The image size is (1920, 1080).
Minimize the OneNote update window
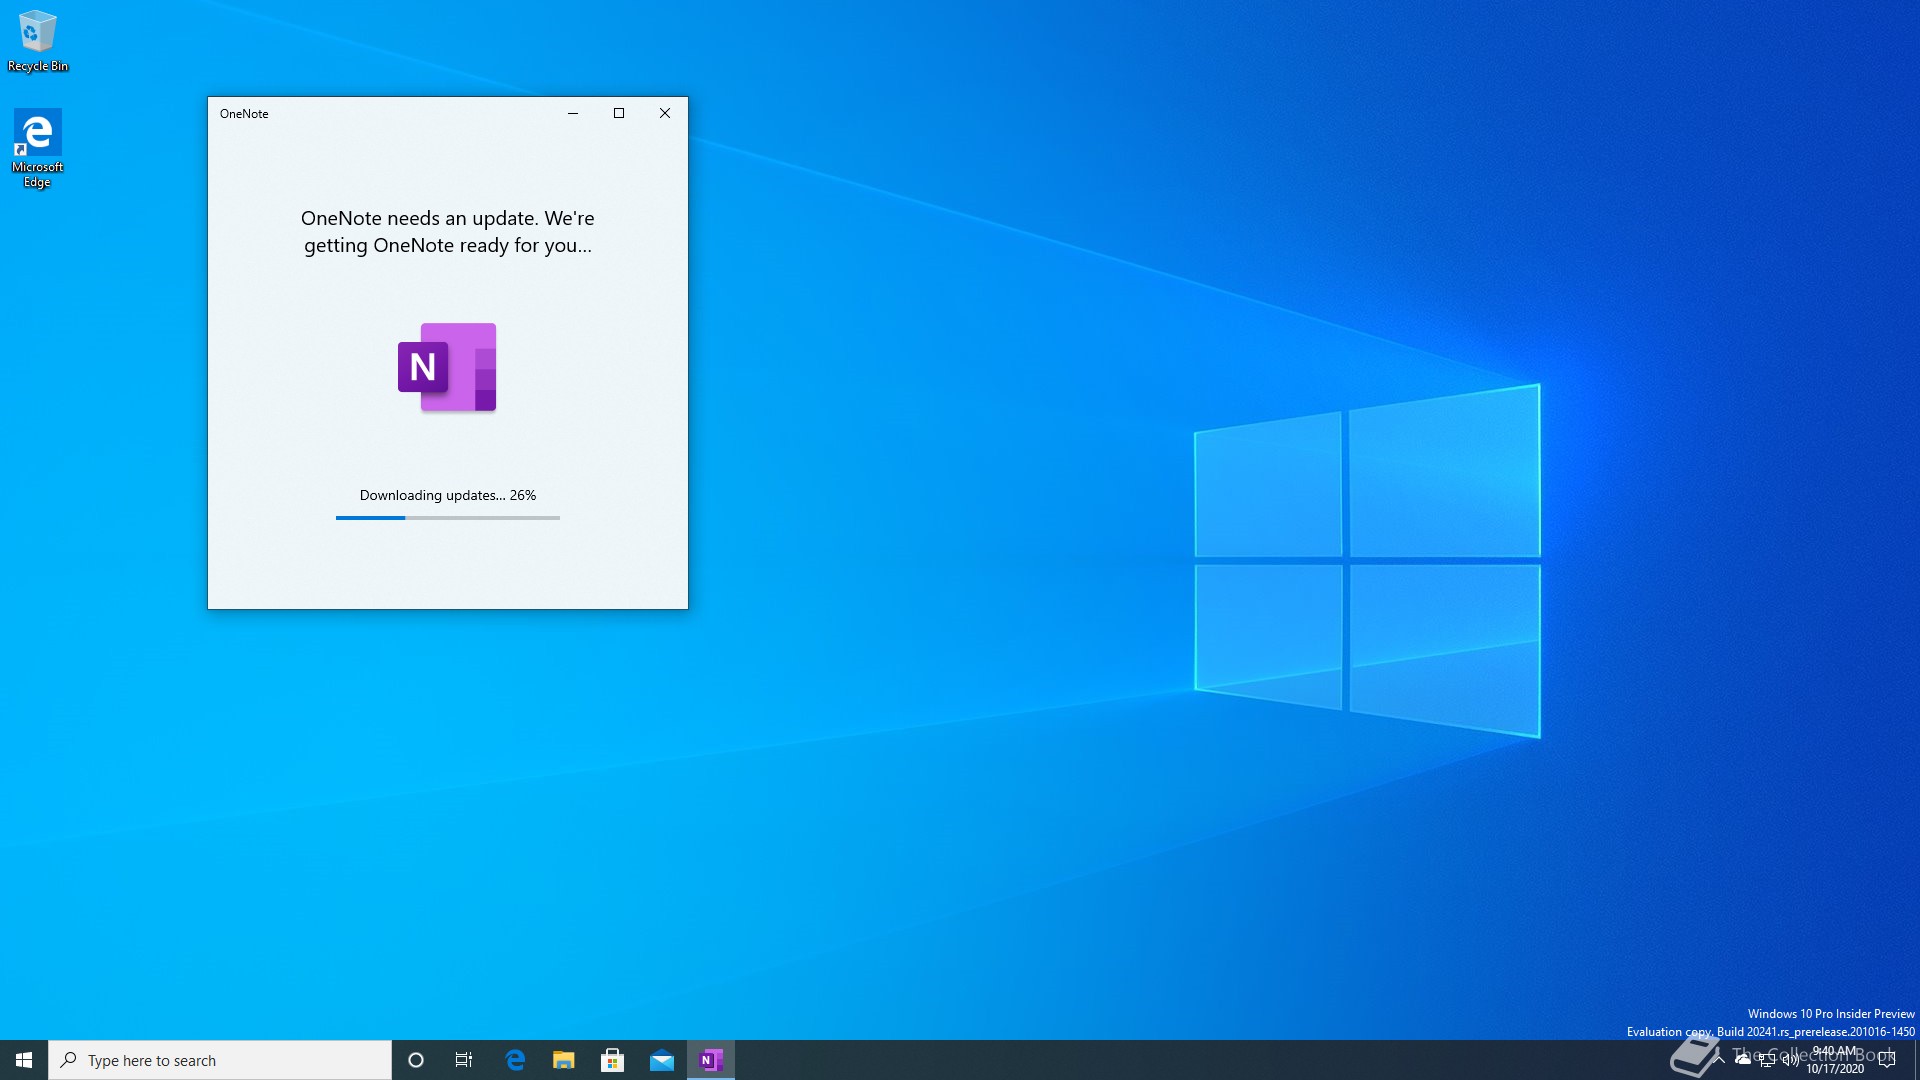(x=573, y=113)
